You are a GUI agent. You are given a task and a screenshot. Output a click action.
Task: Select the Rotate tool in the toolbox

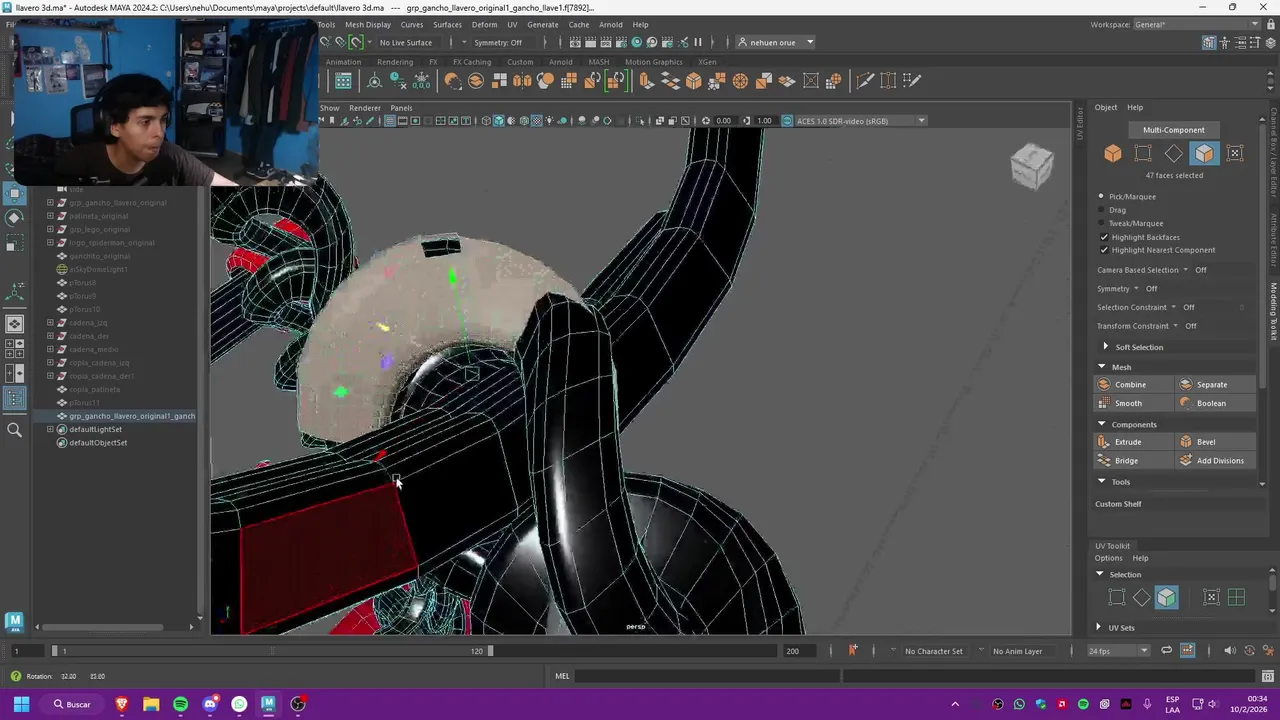pyautogui.click(x=14, y=217)
